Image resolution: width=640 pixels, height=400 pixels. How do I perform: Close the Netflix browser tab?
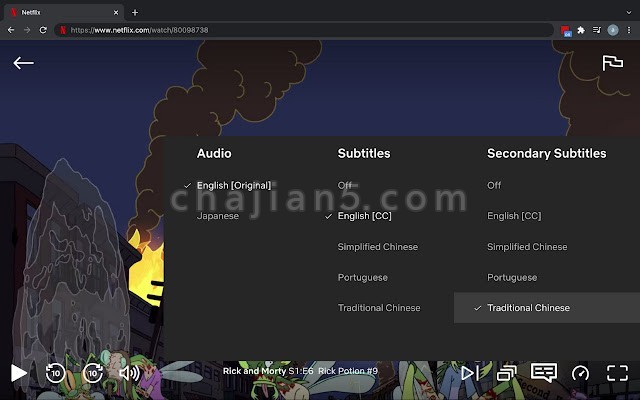coord(116,13)
